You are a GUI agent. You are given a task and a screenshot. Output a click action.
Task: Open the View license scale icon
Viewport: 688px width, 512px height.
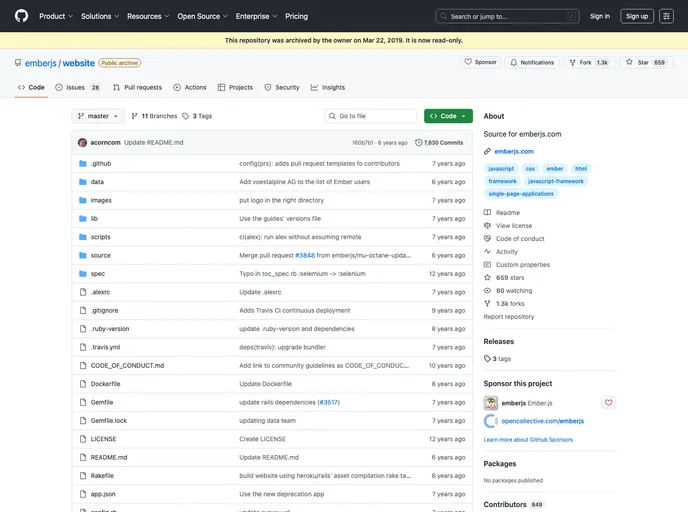(487, 226)
